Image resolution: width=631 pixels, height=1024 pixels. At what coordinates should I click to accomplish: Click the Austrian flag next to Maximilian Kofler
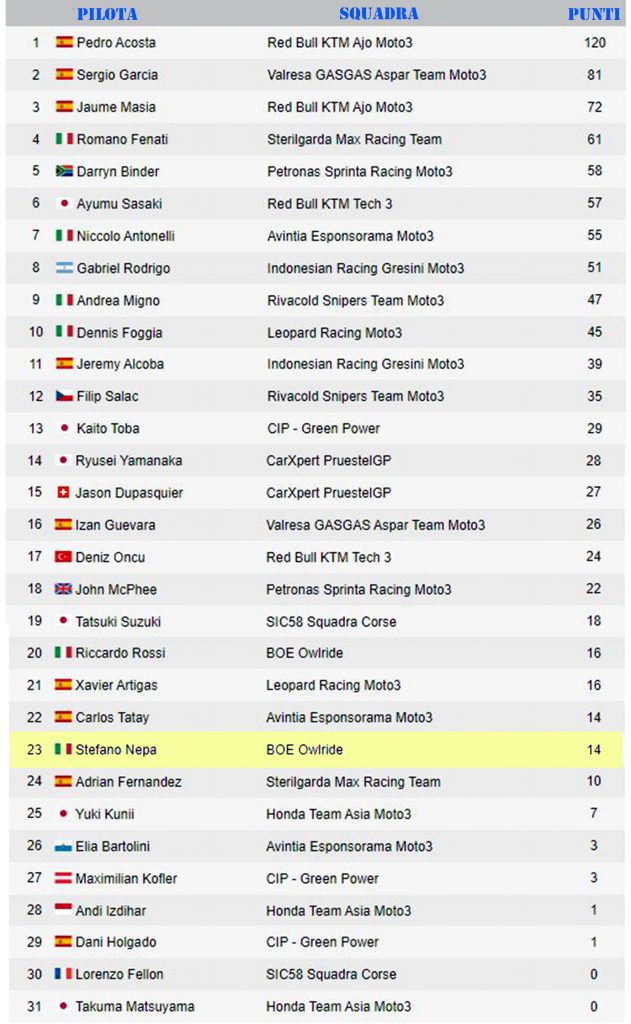click(x=63, y=878)
